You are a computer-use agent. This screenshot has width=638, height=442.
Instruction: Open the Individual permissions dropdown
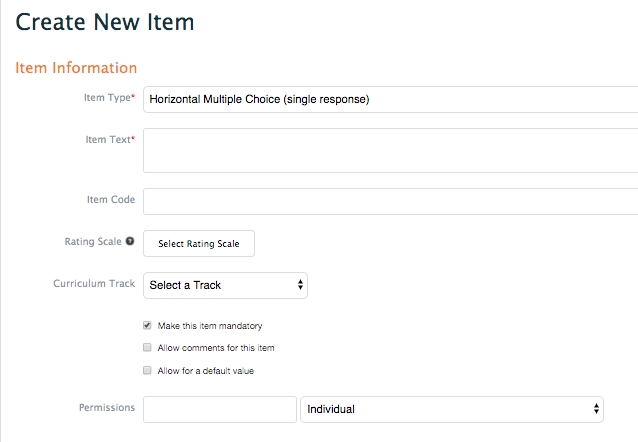point(452,409)
